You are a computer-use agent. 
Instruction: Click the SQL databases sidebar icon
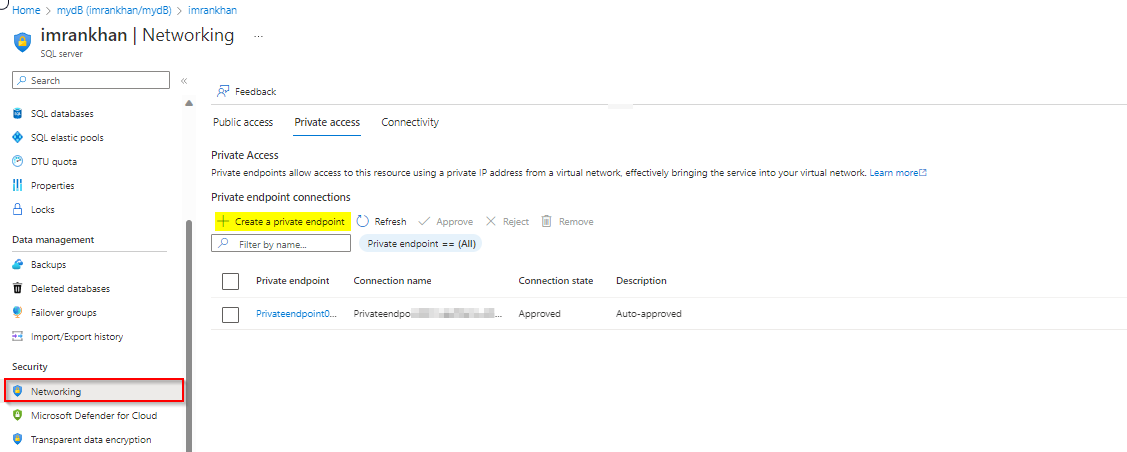(18, 114)
